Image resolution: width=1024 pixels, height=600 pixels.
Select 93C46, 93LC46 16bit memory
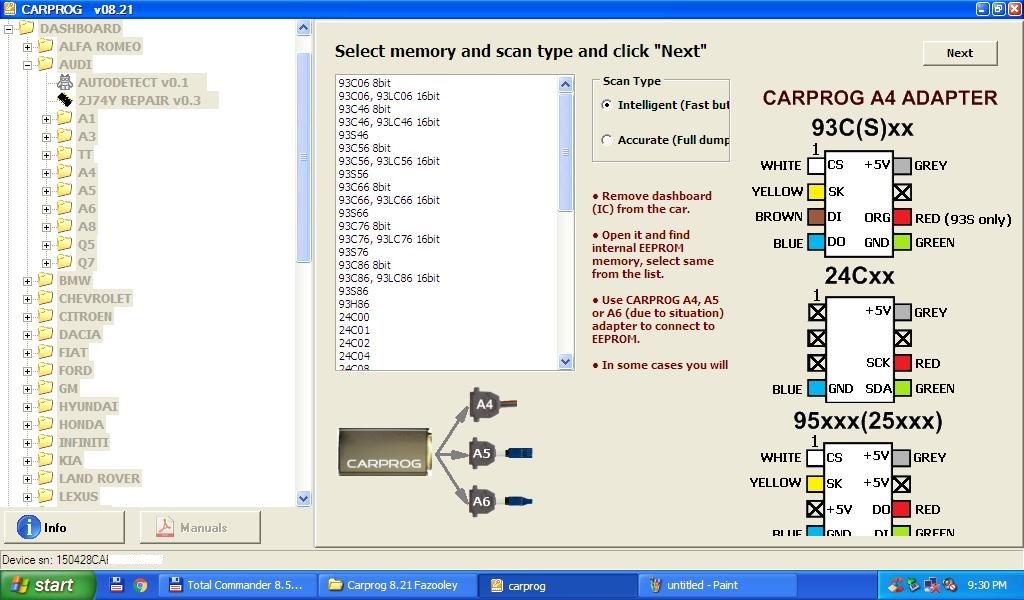point(389,122)
